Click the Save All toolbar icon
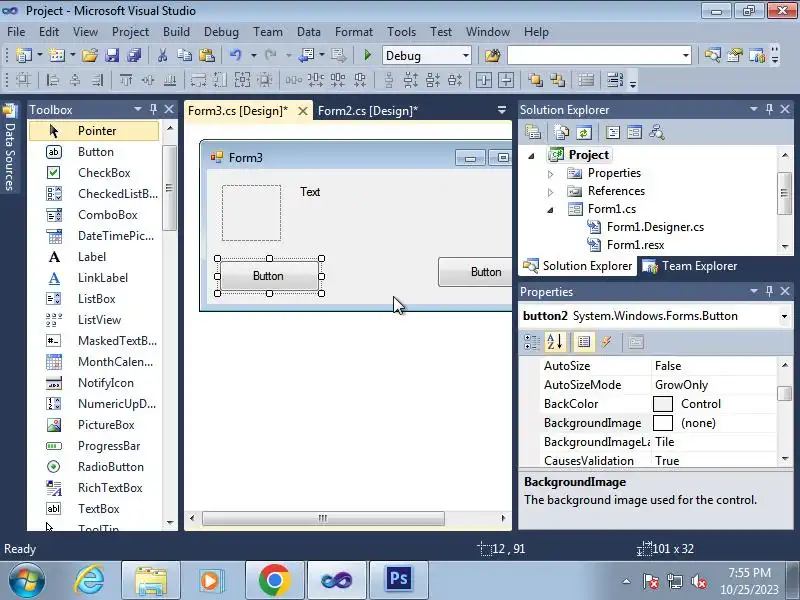The width and height of the screenshot is (800, 600). pos(134,55)
